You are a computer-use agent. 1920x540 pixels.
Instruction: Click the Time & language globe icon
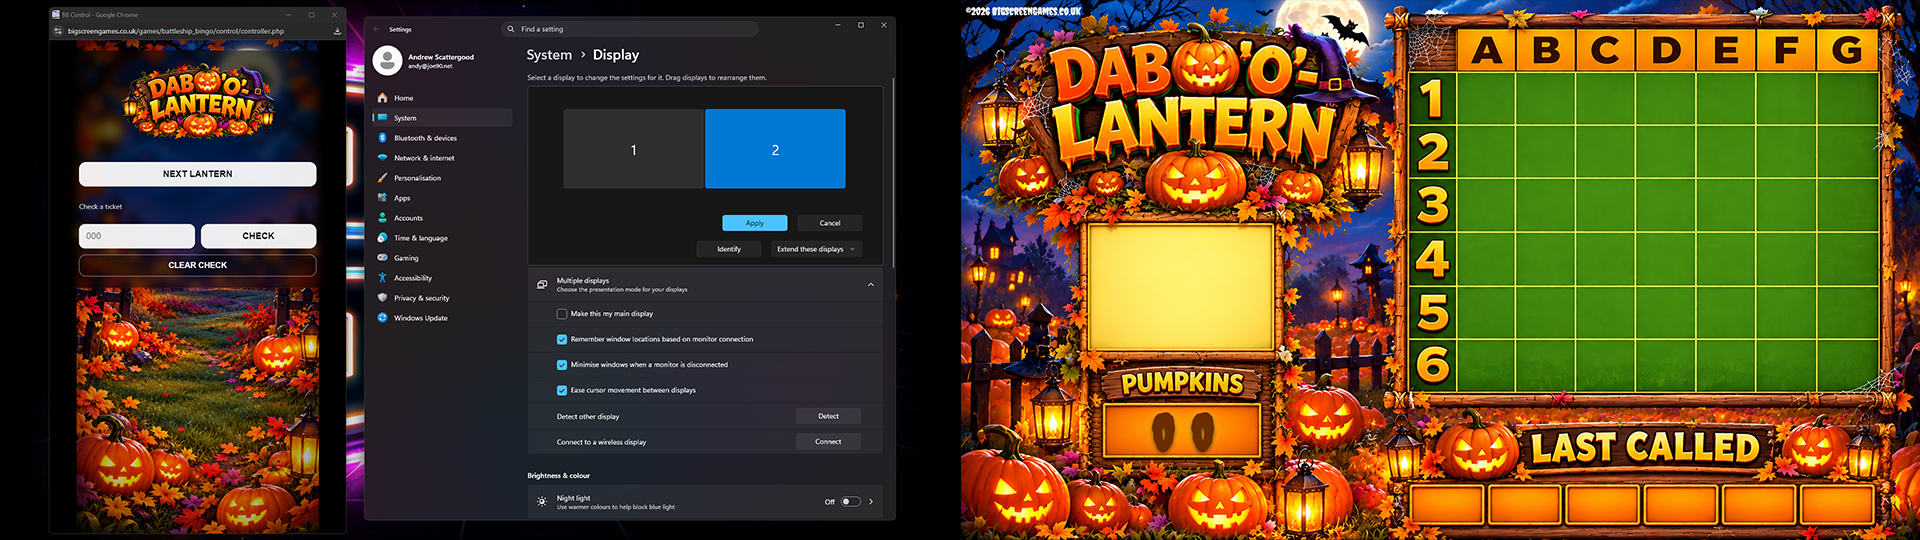pyautogui.click(x=382, y=238)
